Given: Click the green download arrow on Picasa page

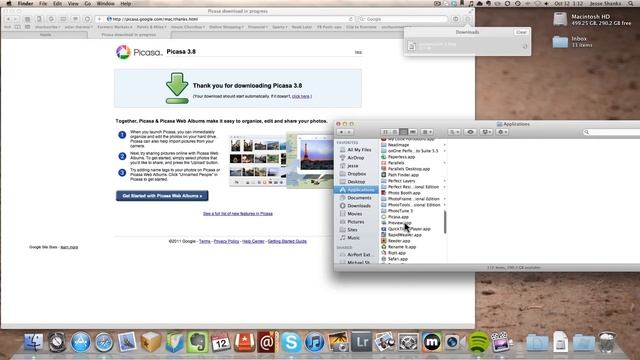Looking at the screenshot, I should [177, 88].
